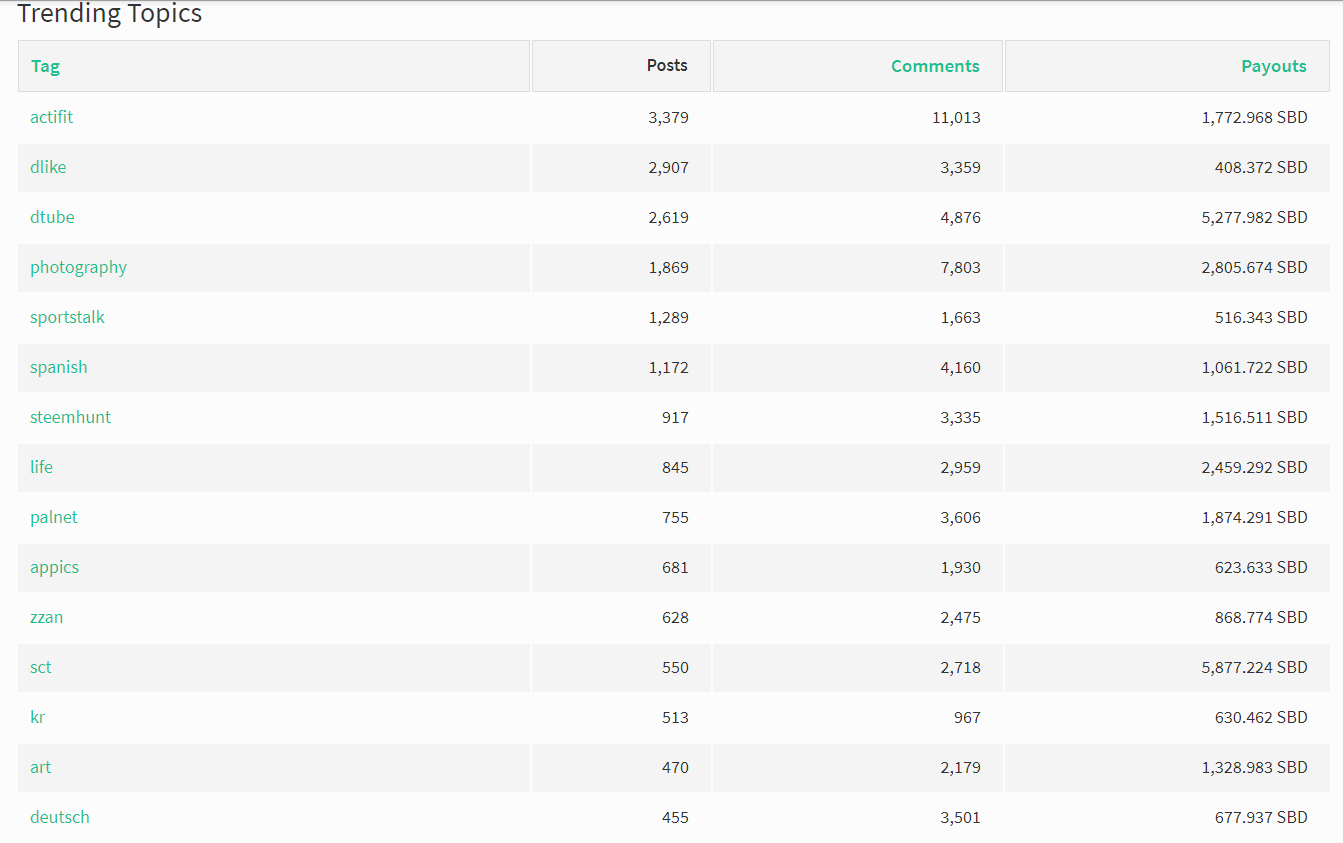Screen dimensions: 1343x843
Task: Select payout 623.633 SBD
Action: click(1261, 567)
